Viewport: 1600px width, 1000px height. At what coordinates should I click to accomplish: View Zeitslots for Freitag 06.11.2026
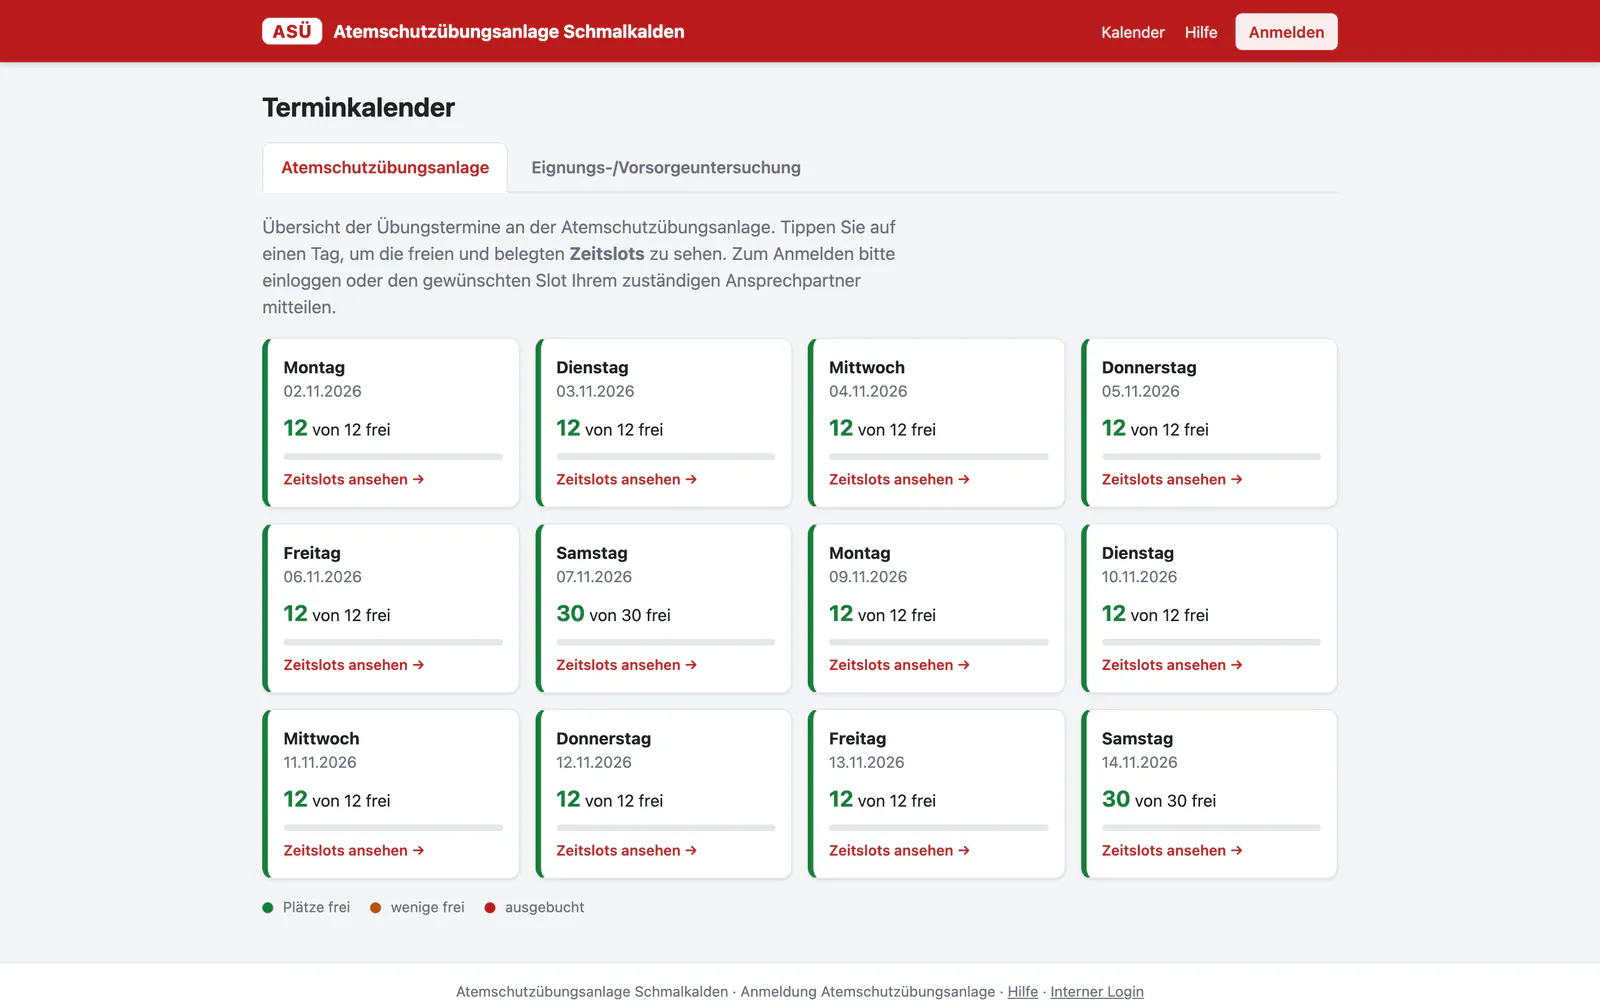354,665
